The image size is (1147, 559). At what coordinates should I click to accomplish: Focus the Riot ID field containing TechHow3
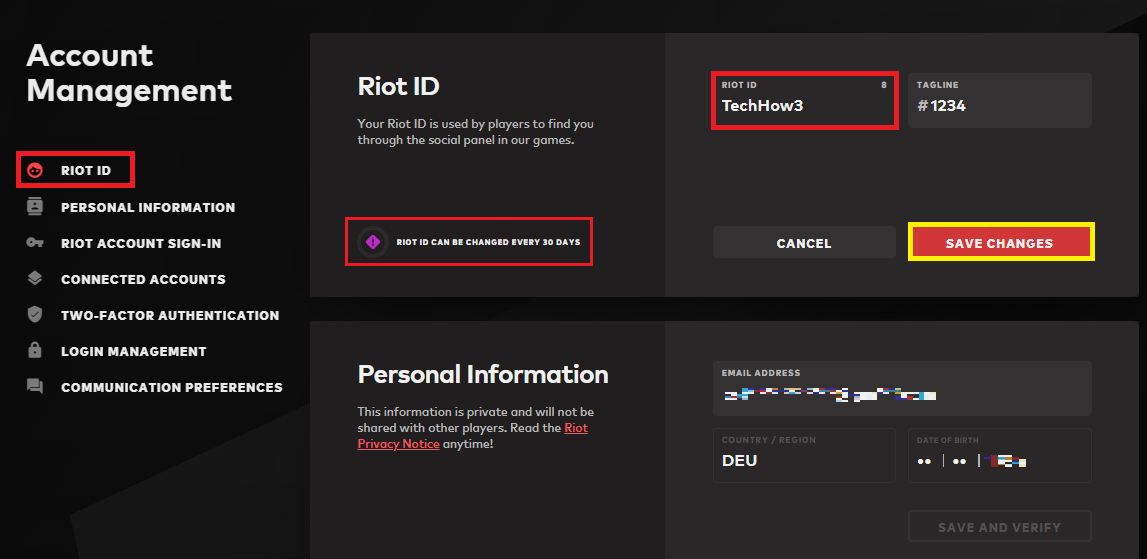click(x=804, y=105)
